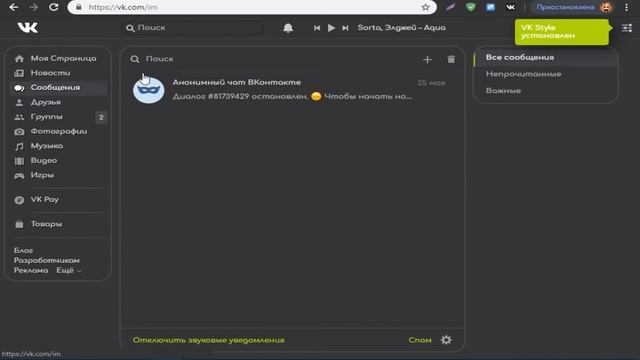This screenshot has width=640, height=360.
Task: Expand the Ещё dropdown
Action: point(69,270)
